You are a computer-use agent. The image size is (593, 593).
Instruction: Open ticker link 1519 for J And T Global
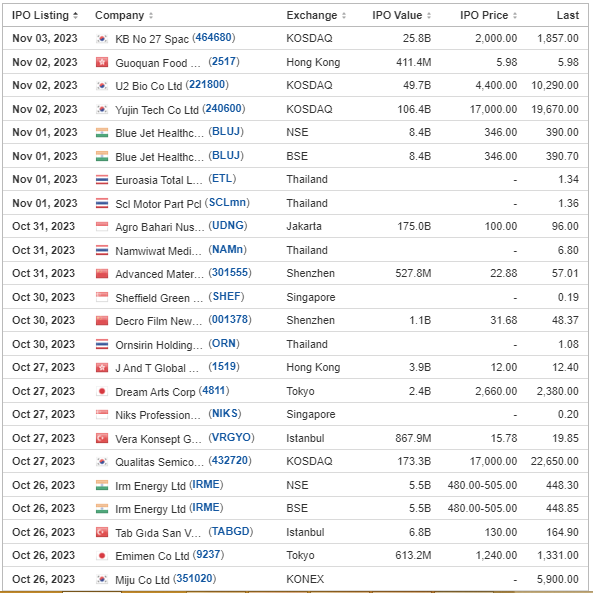click(224, 366)
